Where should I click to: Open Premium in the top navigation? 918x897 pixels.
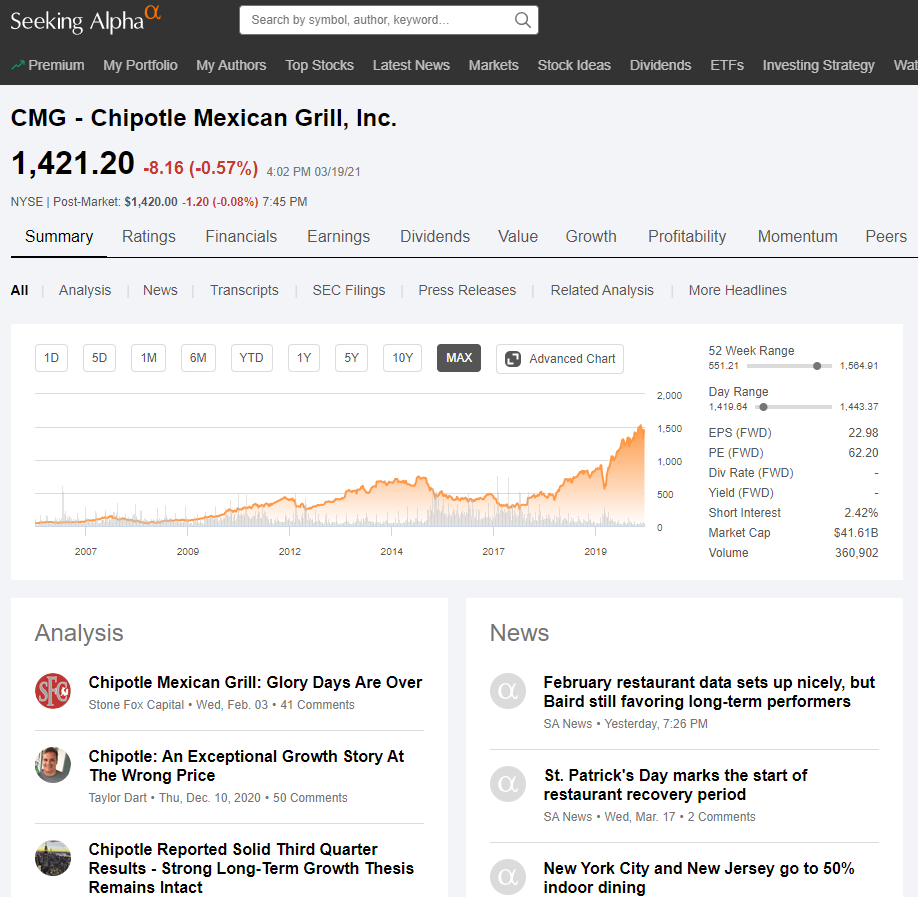pyautogui.click(x=56, y=65)
